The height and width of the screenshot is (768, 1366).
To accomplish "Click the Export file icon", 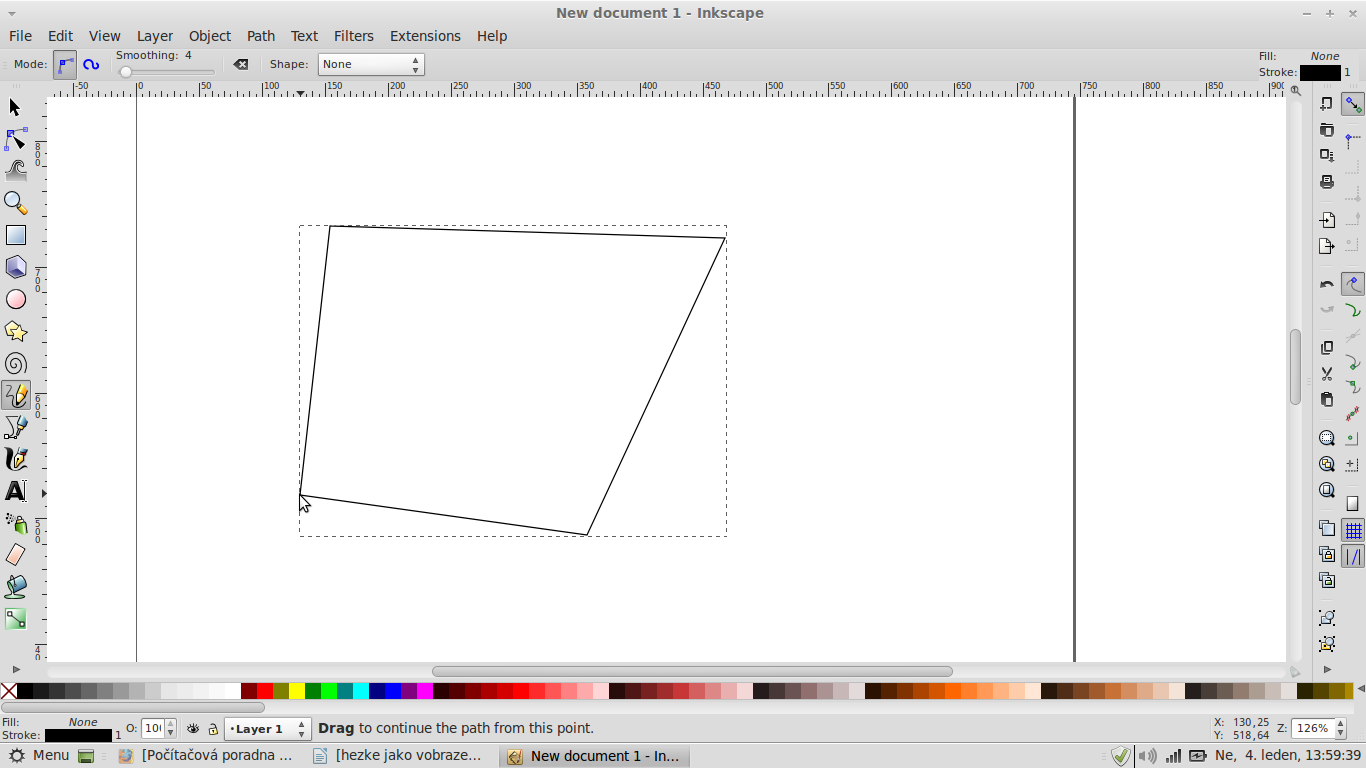I will click(x=1327, y=246).
